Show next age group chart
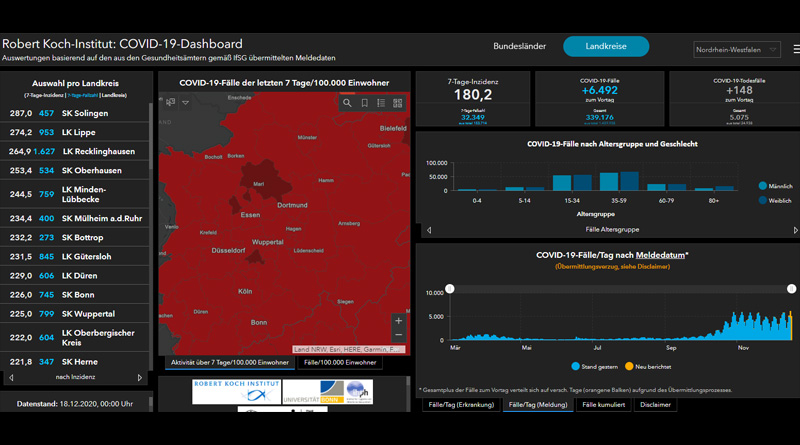Image resolution: width=800 pixels, height=445 pixels. (x=795, y=230)
